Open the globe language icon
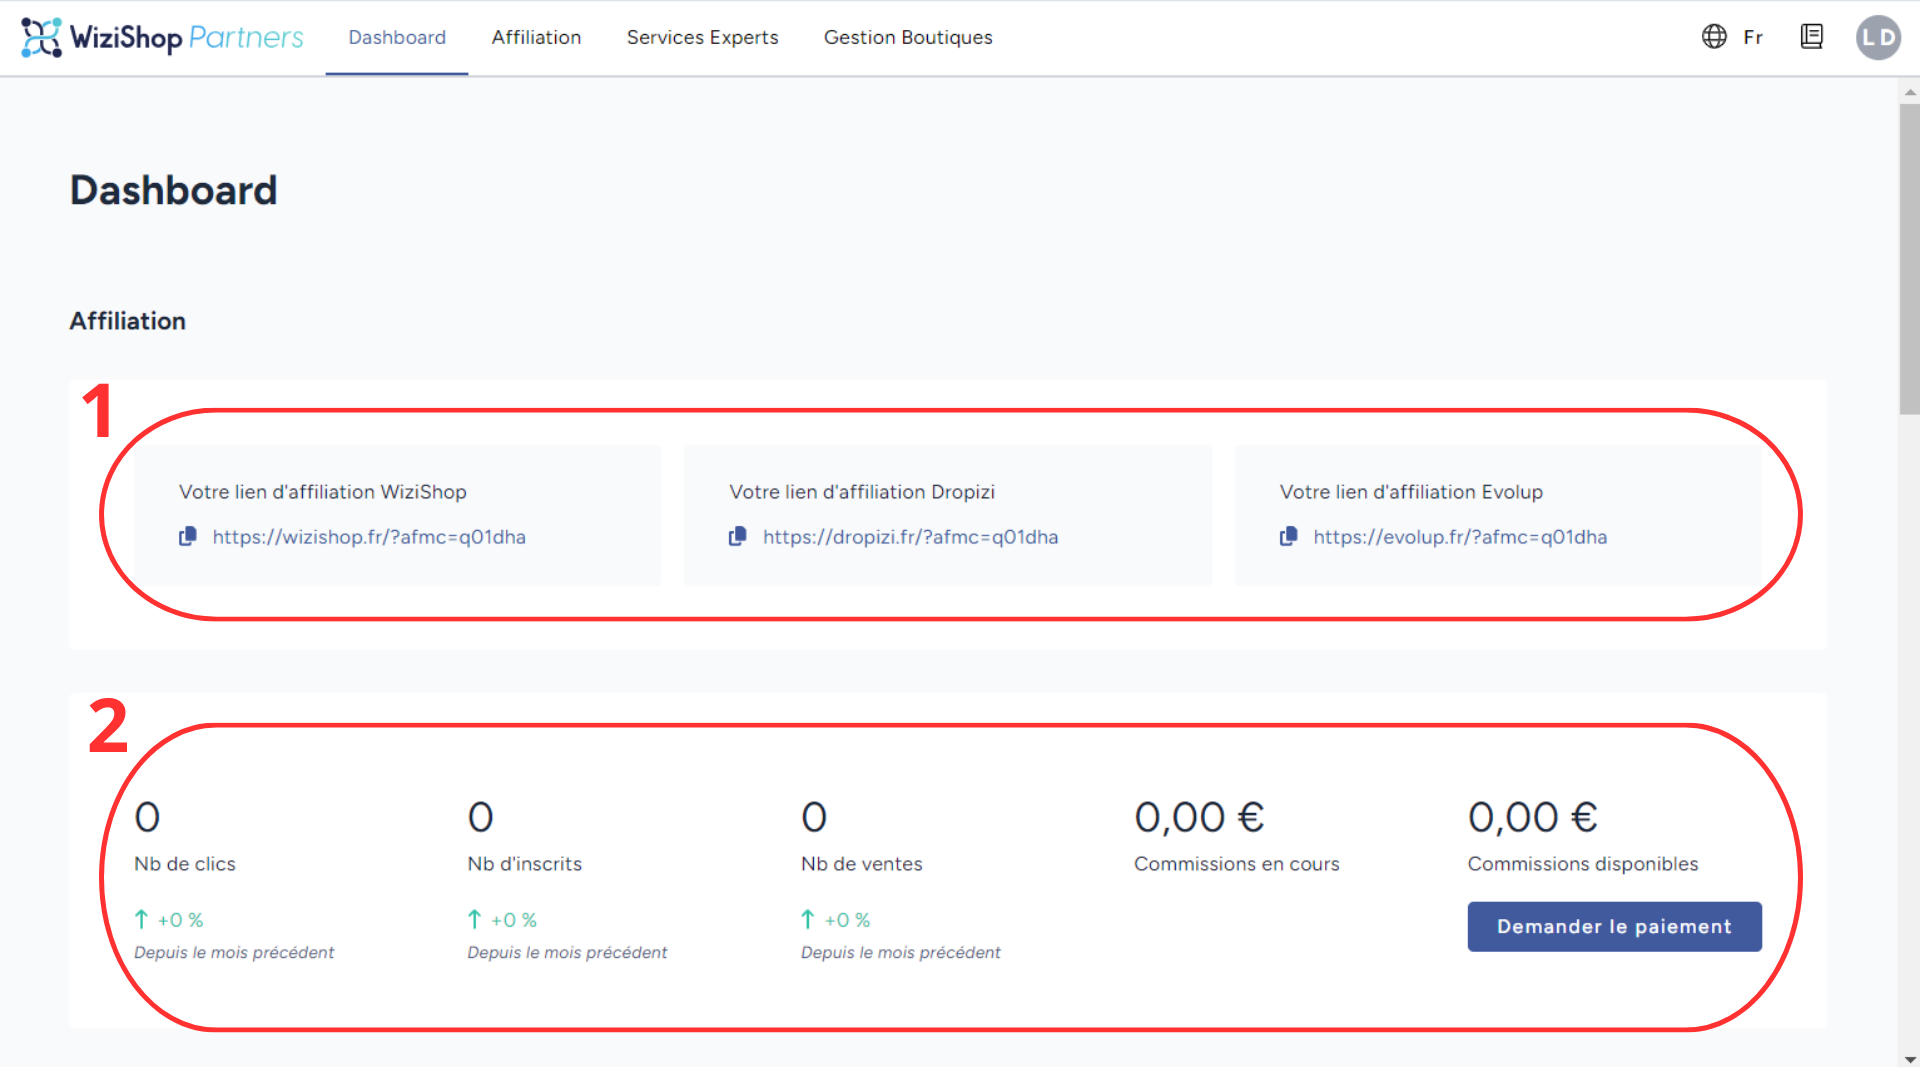Image resolution: width=1920 pixels, height=1080 pixels. point(1714,37)
